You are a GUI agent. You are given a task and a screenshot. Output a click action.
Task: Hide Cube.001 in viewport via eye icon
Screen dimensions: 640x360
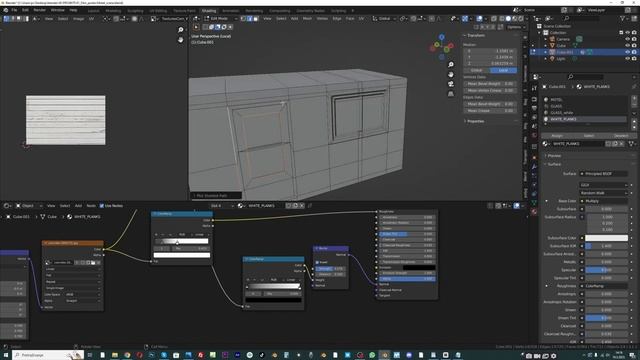[x=627, y=52]
